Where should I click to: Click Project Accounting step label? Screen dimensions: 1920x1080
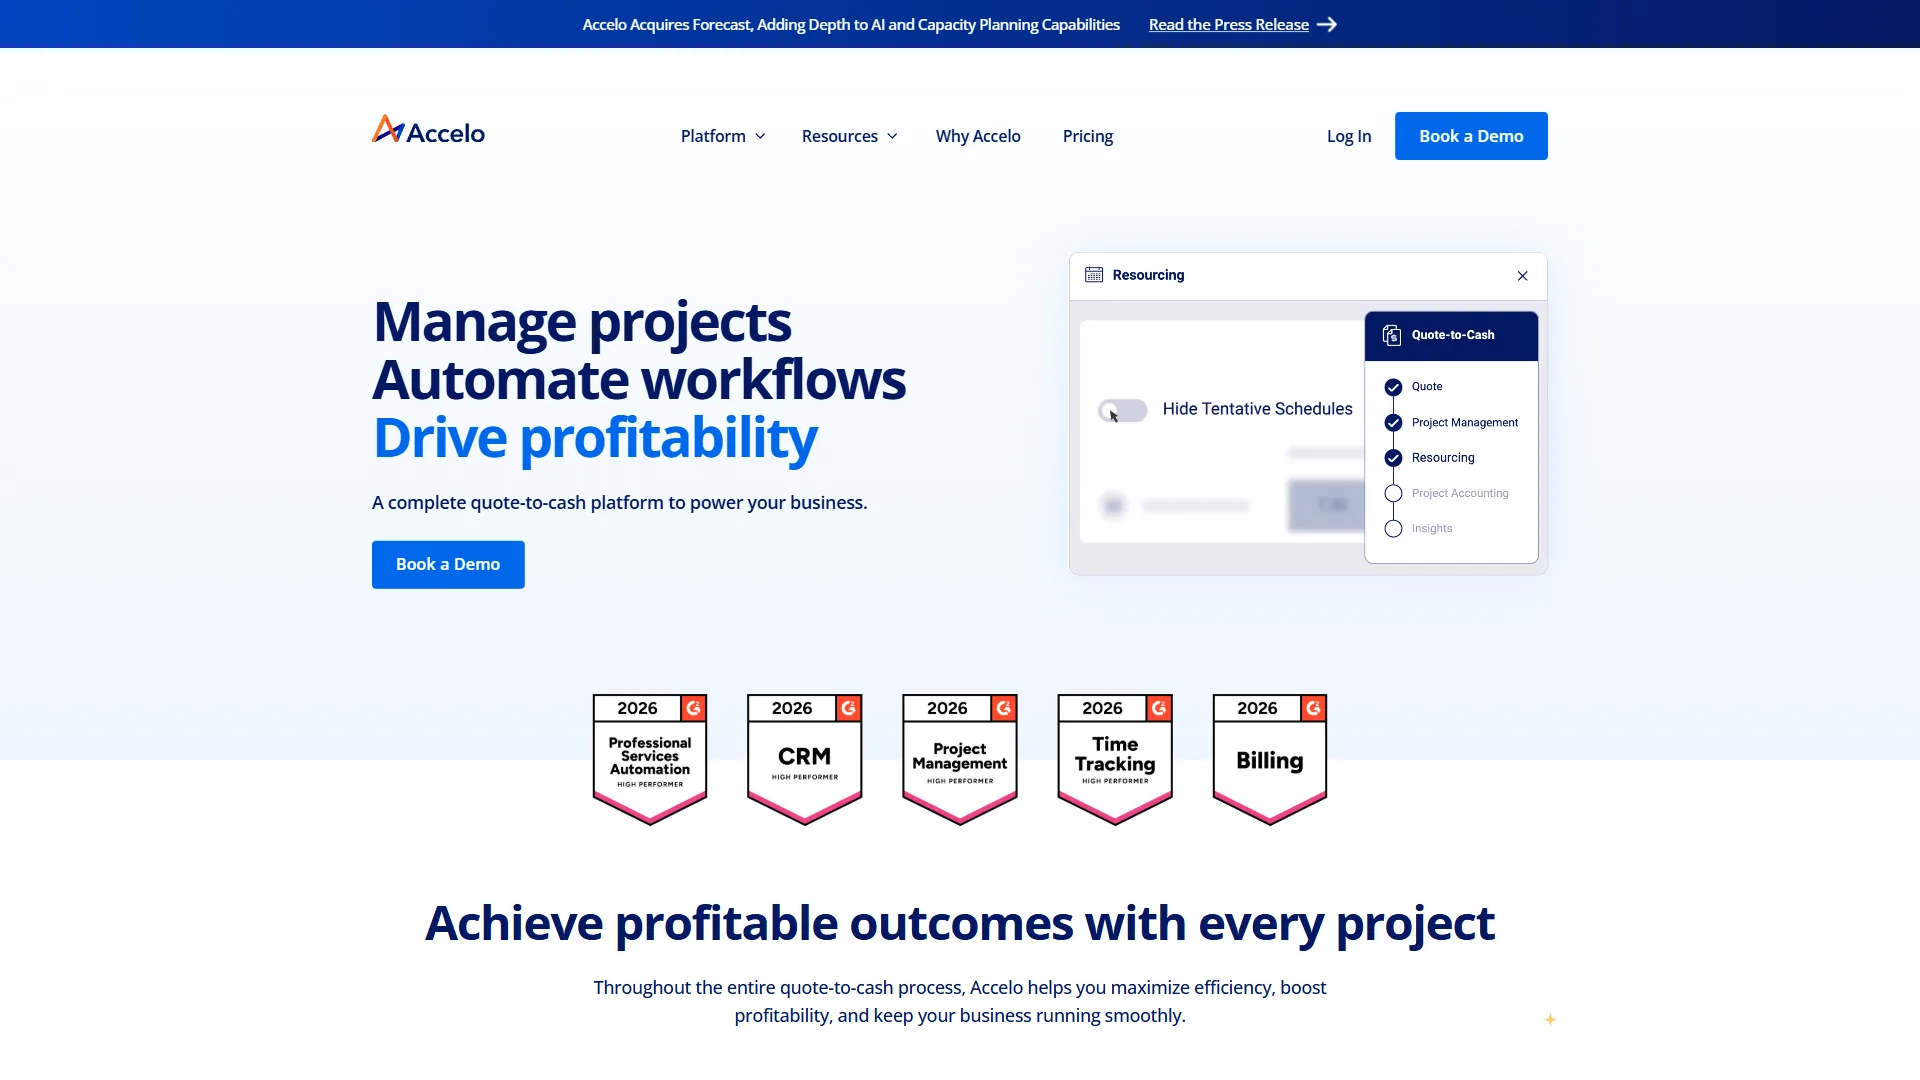(x=1460, y=493)
